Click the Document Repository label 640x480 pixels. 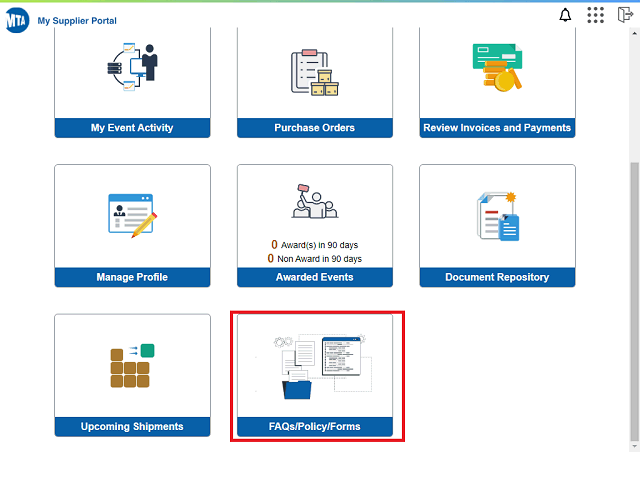pos(497,277)
